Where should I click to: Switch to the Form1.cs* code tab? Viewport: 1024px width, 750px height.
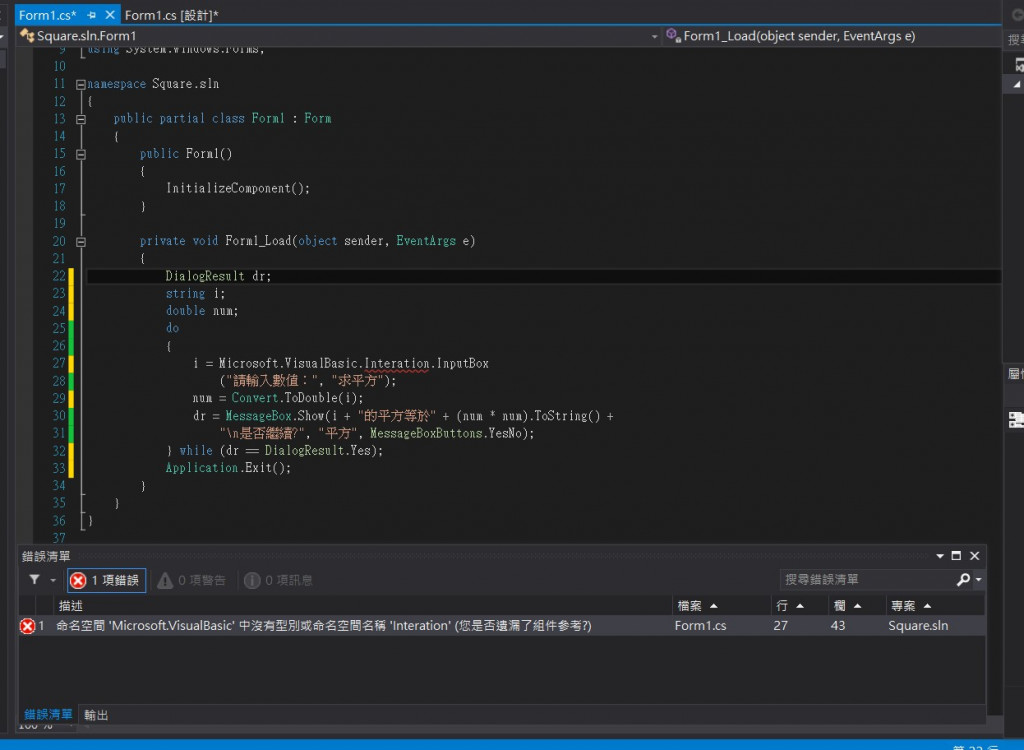click(x=48, y=15)
